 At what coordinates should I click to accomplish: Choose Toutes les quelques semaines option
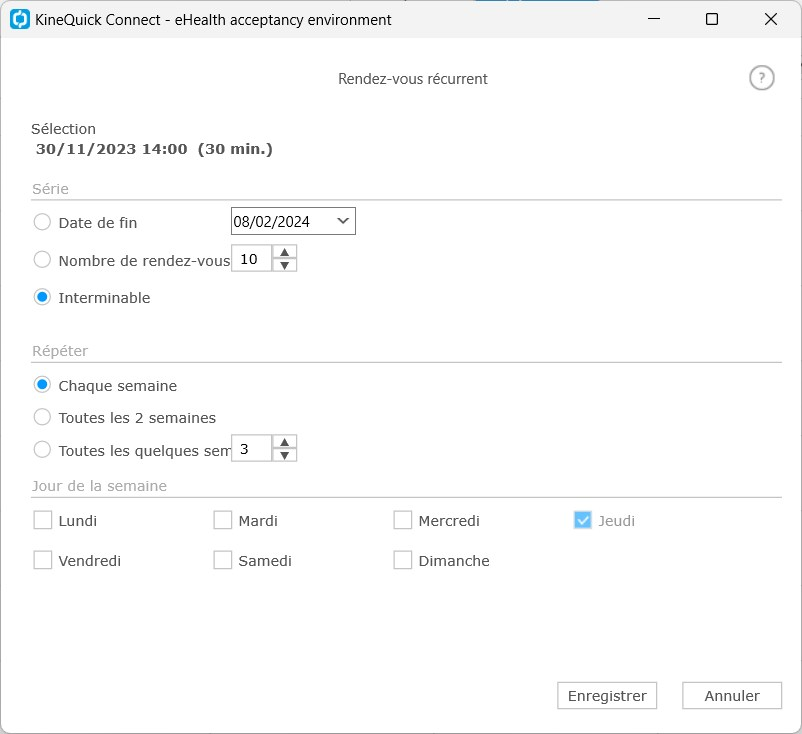[x=42, y=450]
